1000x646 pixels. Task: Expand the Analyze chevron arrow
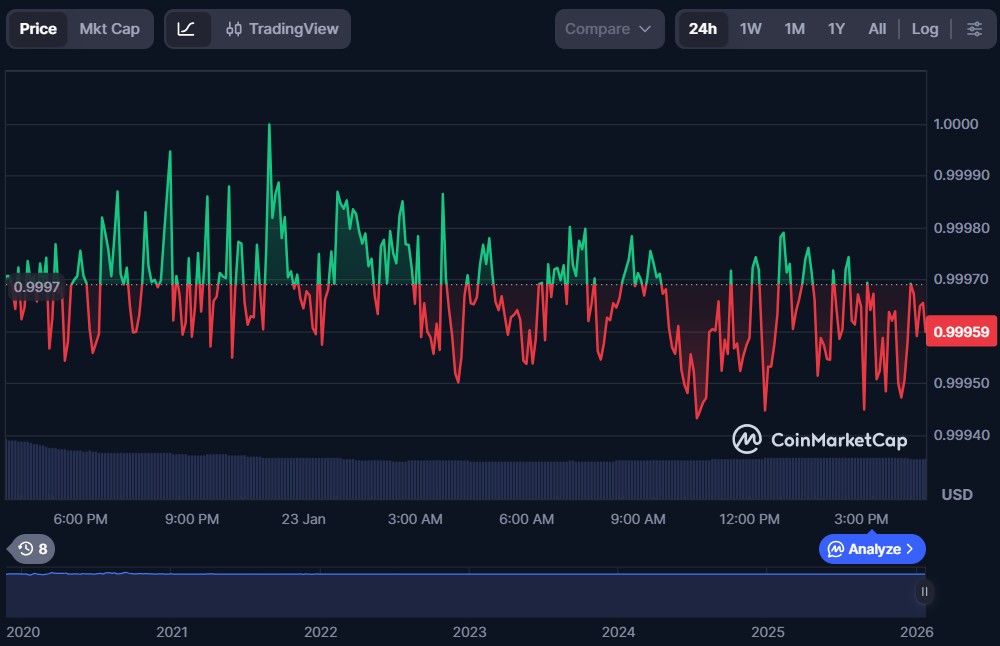tap(910, 549)
